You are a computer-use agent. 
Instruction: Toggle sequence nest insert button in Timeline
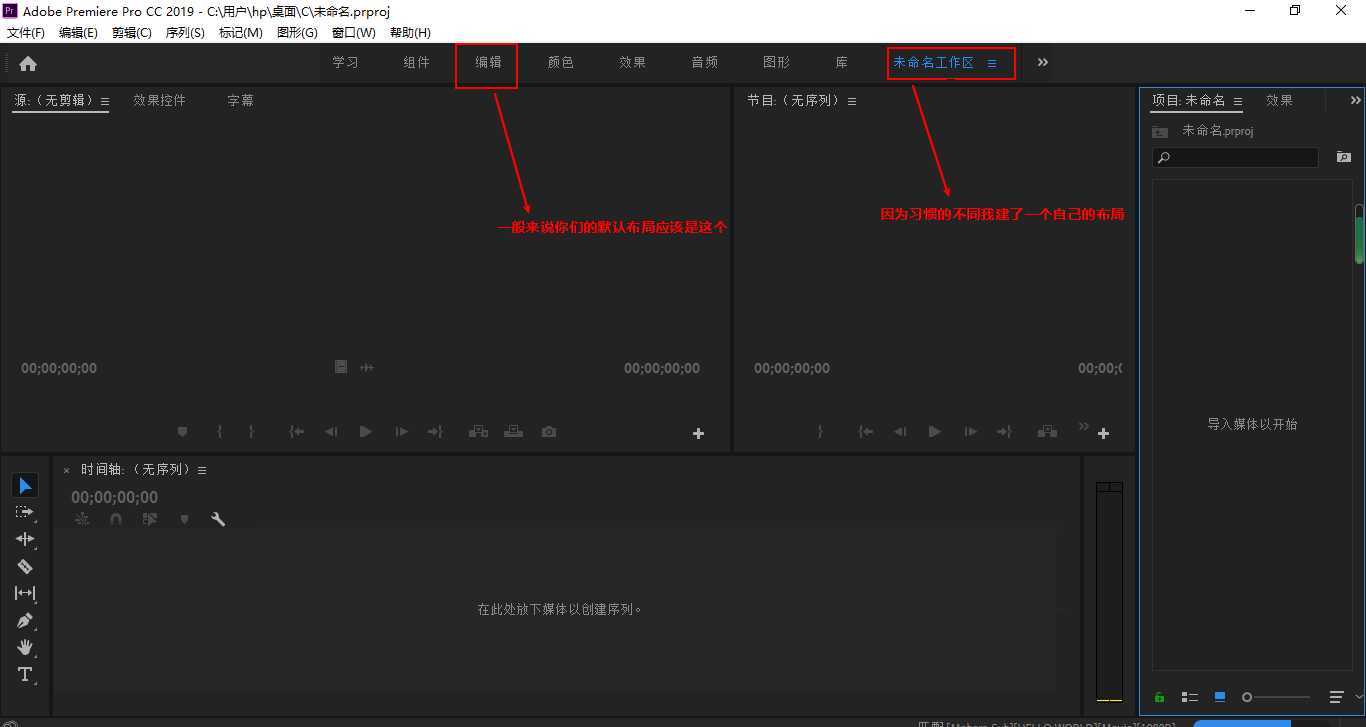(82, 519)
